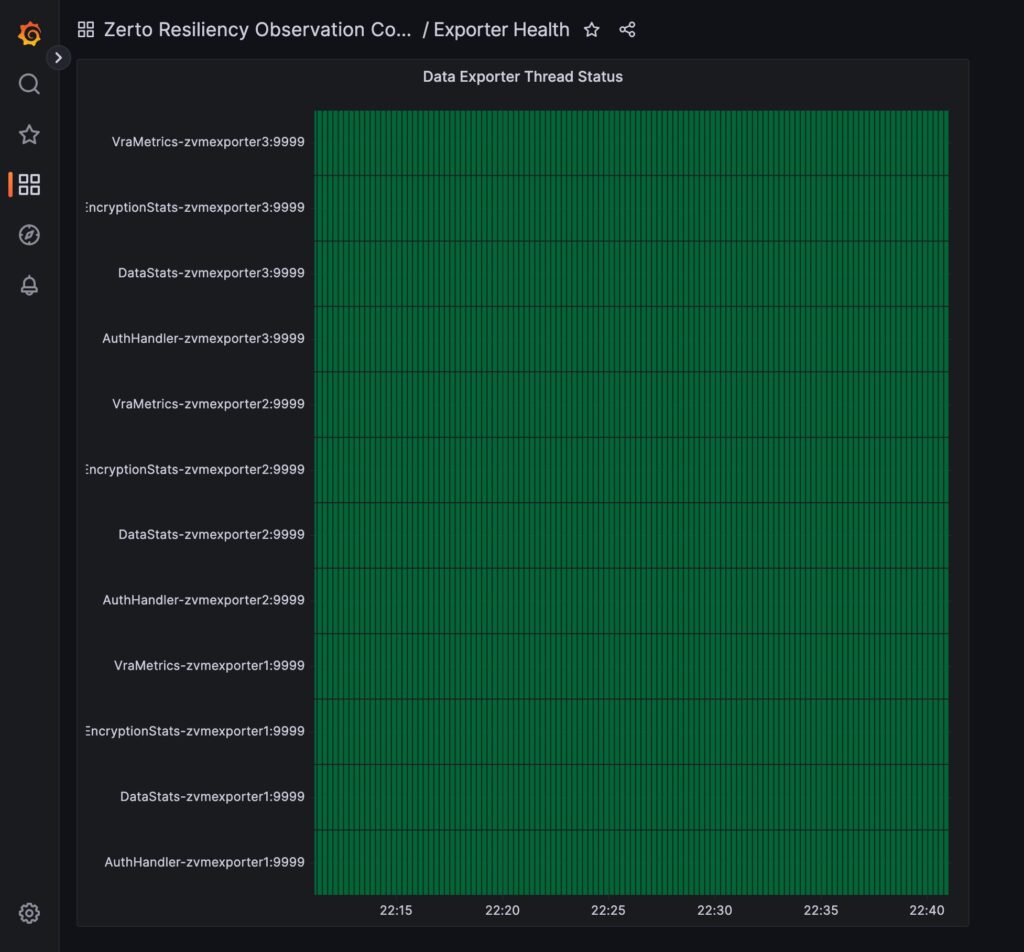Screen dimensions: 1024x952
Task: Click the Grafana logo home icon
Action: tap(29, 33)
